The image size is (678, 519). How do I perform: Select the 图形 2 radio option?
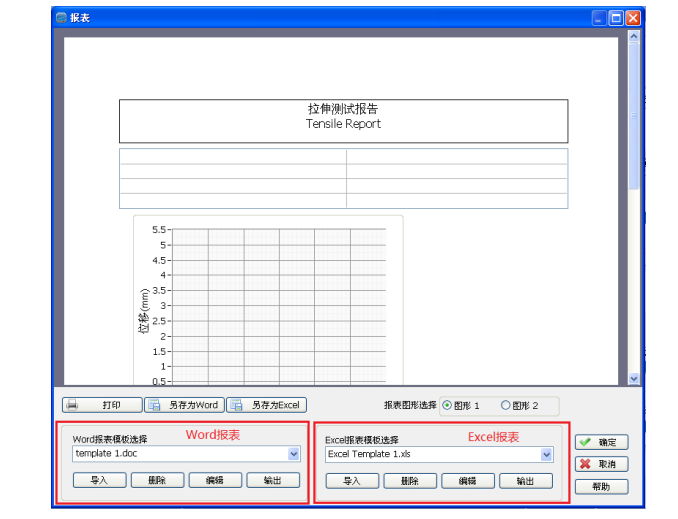(505, 405)
